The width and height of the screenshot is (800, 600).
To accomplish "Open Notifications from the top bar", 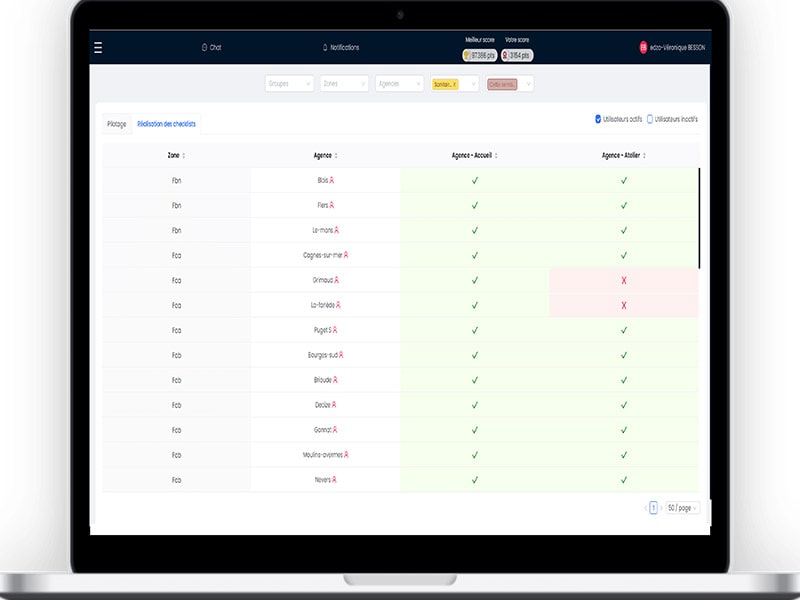I will [x=340, y=47].
